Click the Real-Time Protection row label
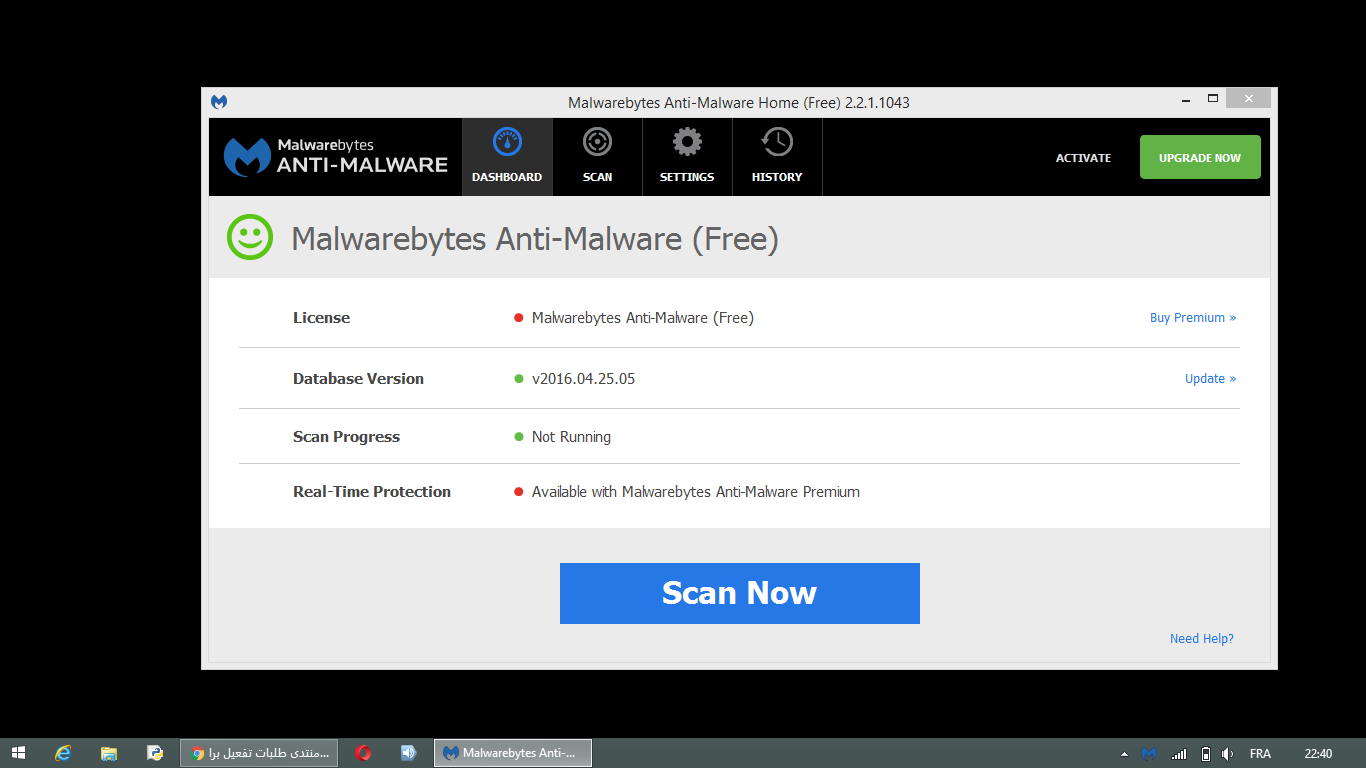Viewport: 1366px width, 768px height. [x=372, y=492]
